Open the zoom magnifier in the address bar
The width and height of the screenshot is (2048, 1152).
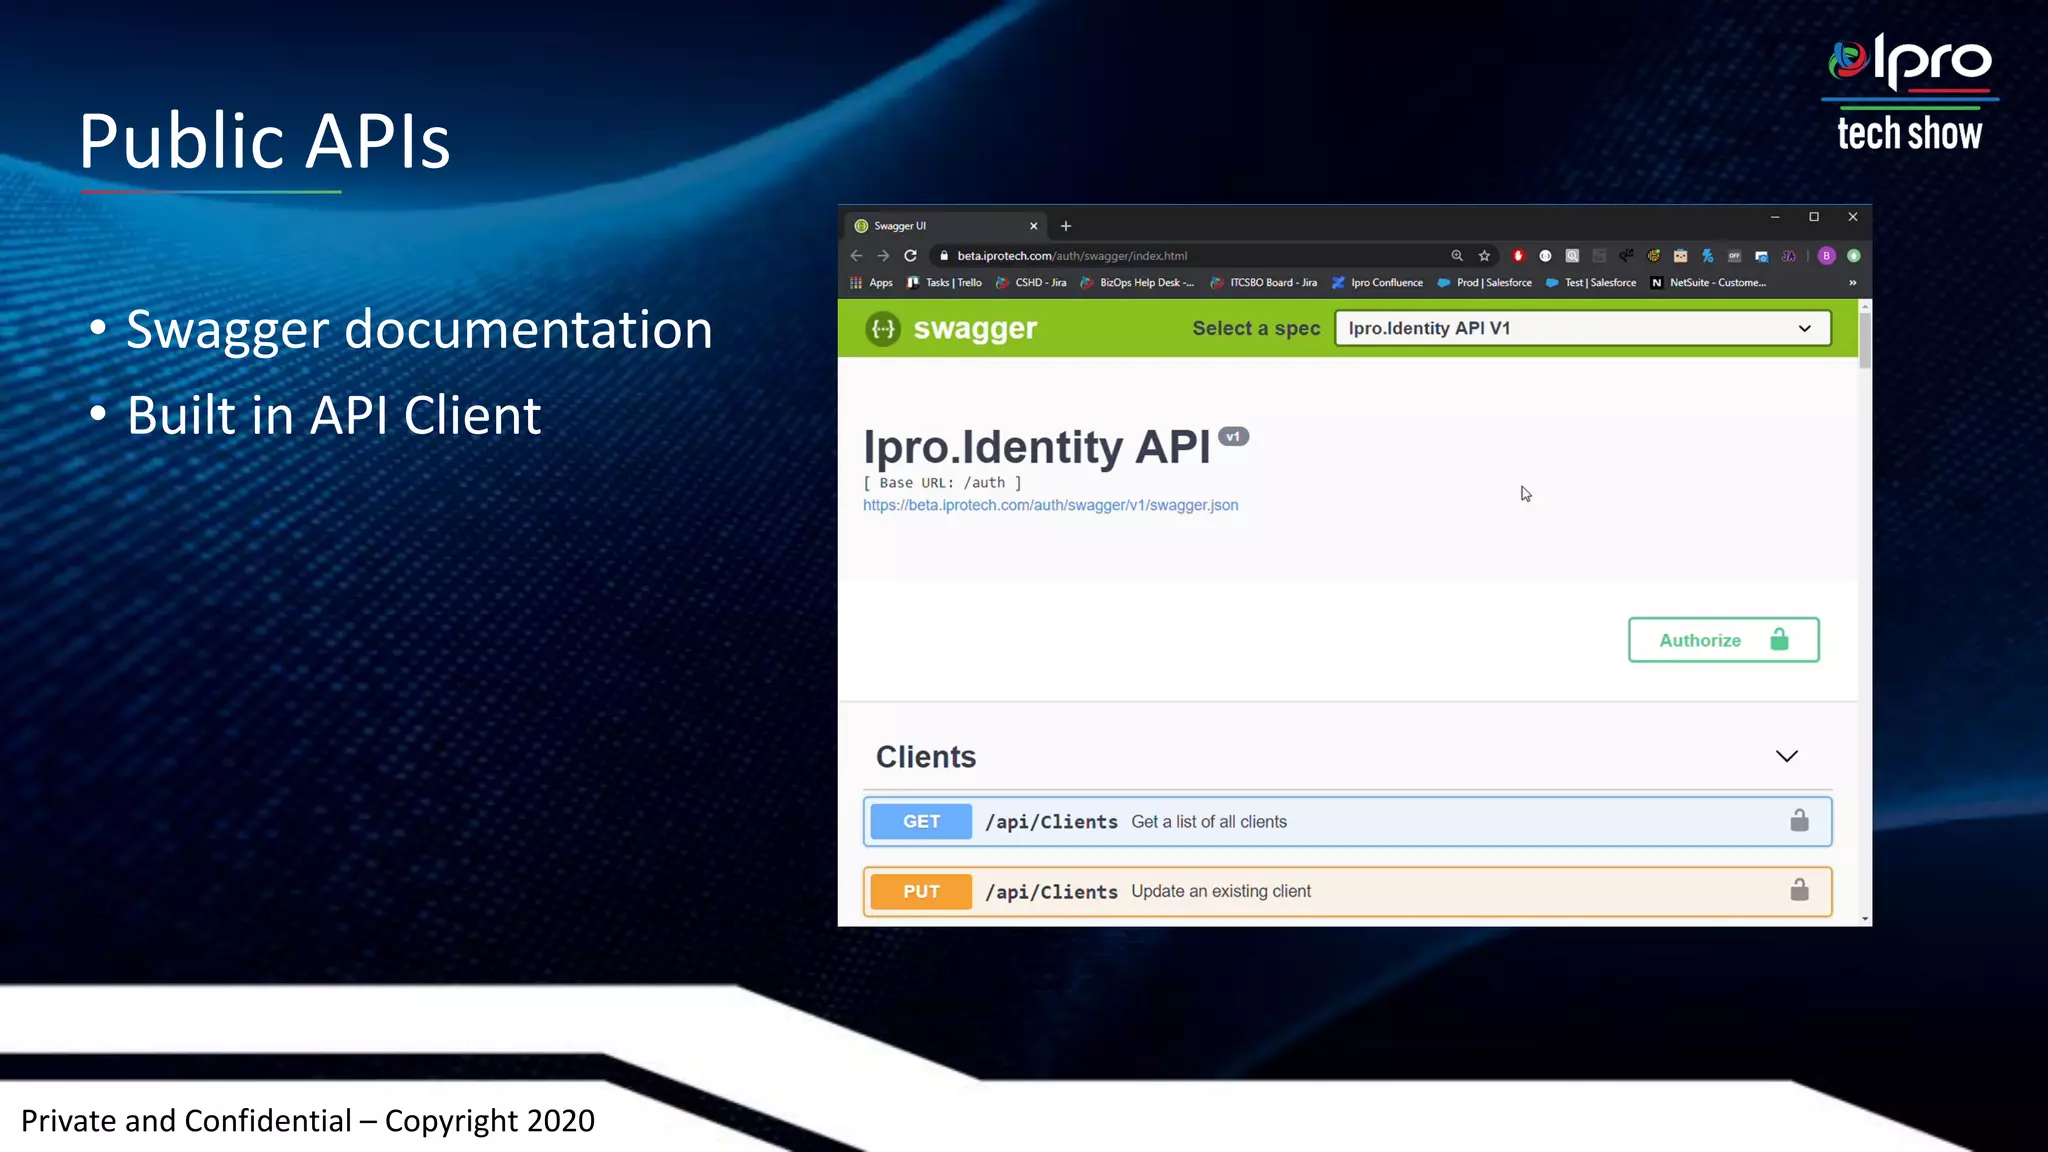[1457, 256]
